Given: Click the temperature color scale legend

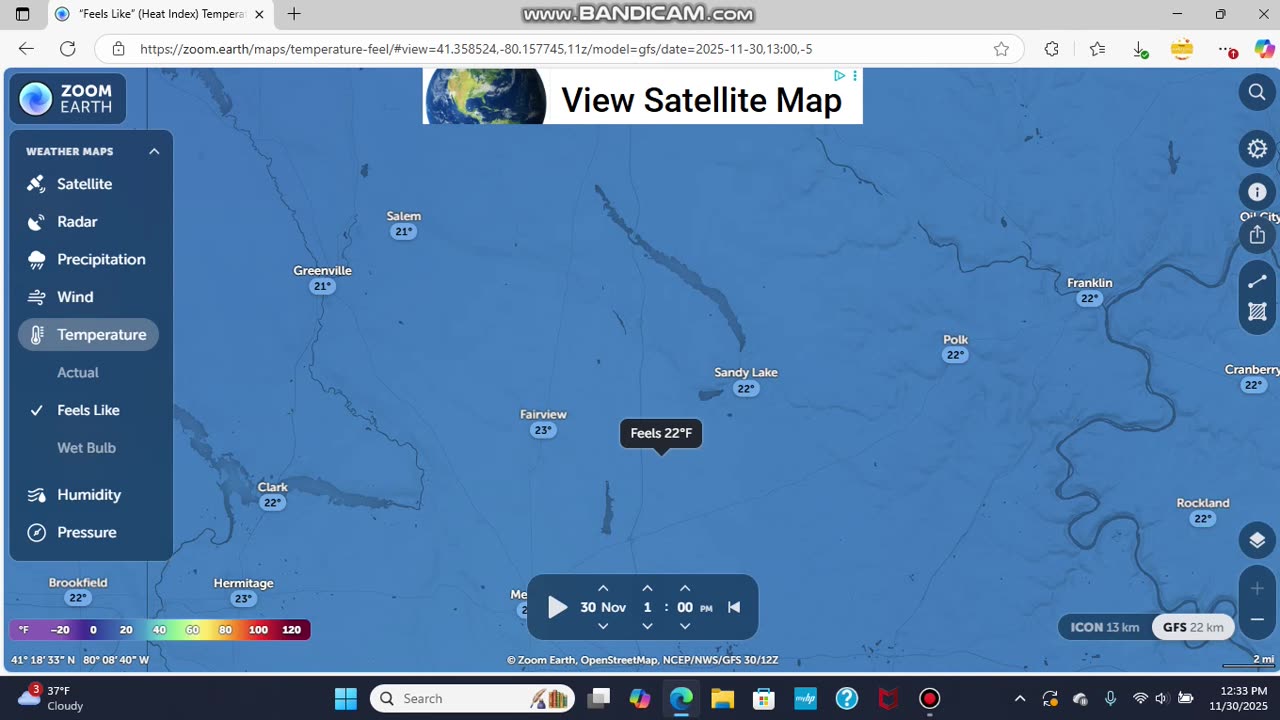Looking at the screenshot, I should (x=160, y=630).
